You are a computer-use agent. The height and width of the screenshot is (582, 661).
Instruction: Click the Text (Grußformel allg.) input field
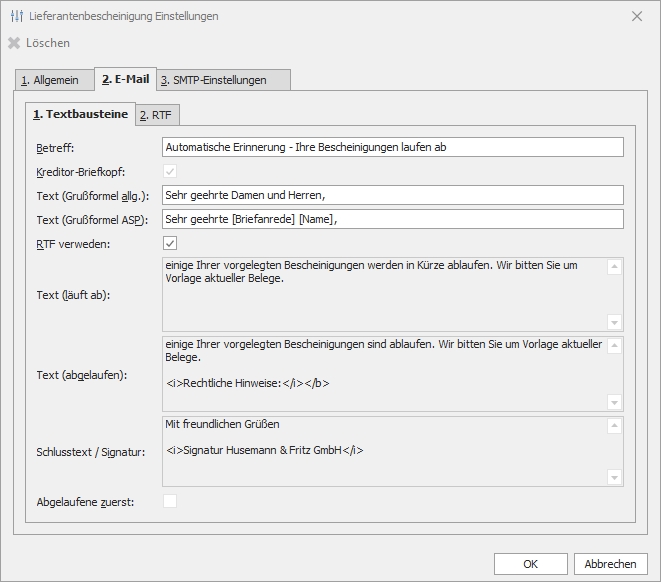click(392, 195)
